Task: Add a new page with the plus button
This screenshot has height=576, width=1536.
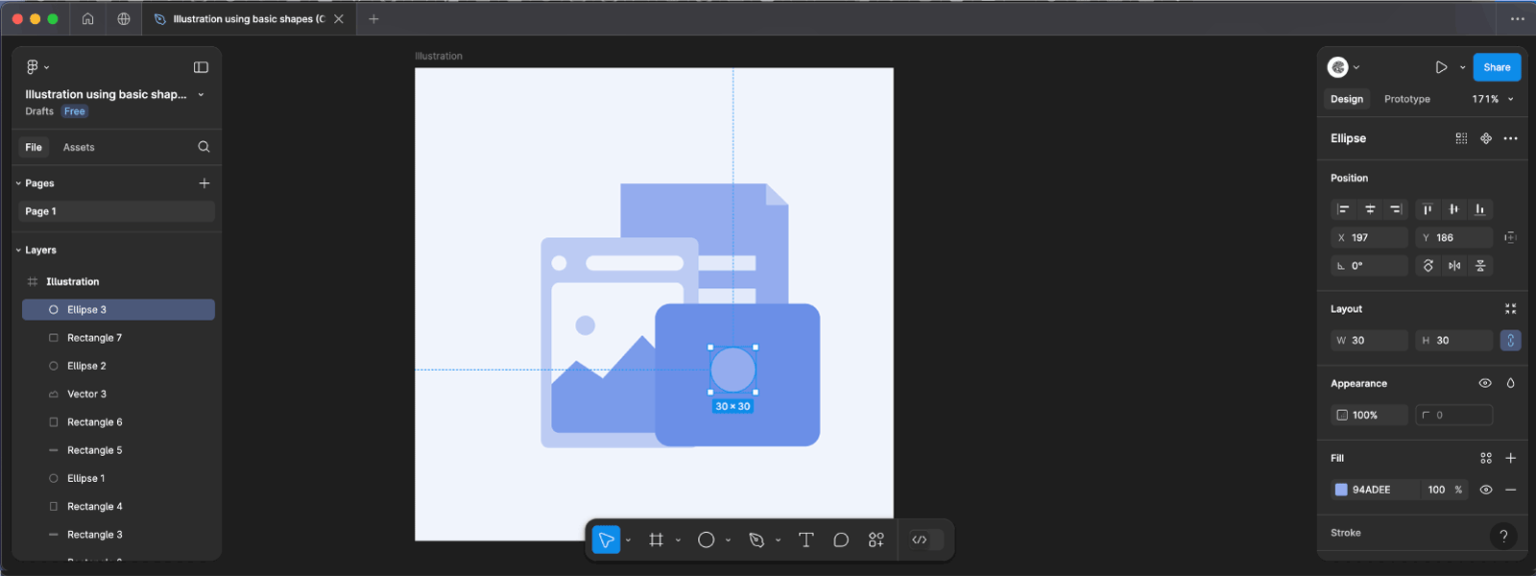Action: (x=204, y=183)
